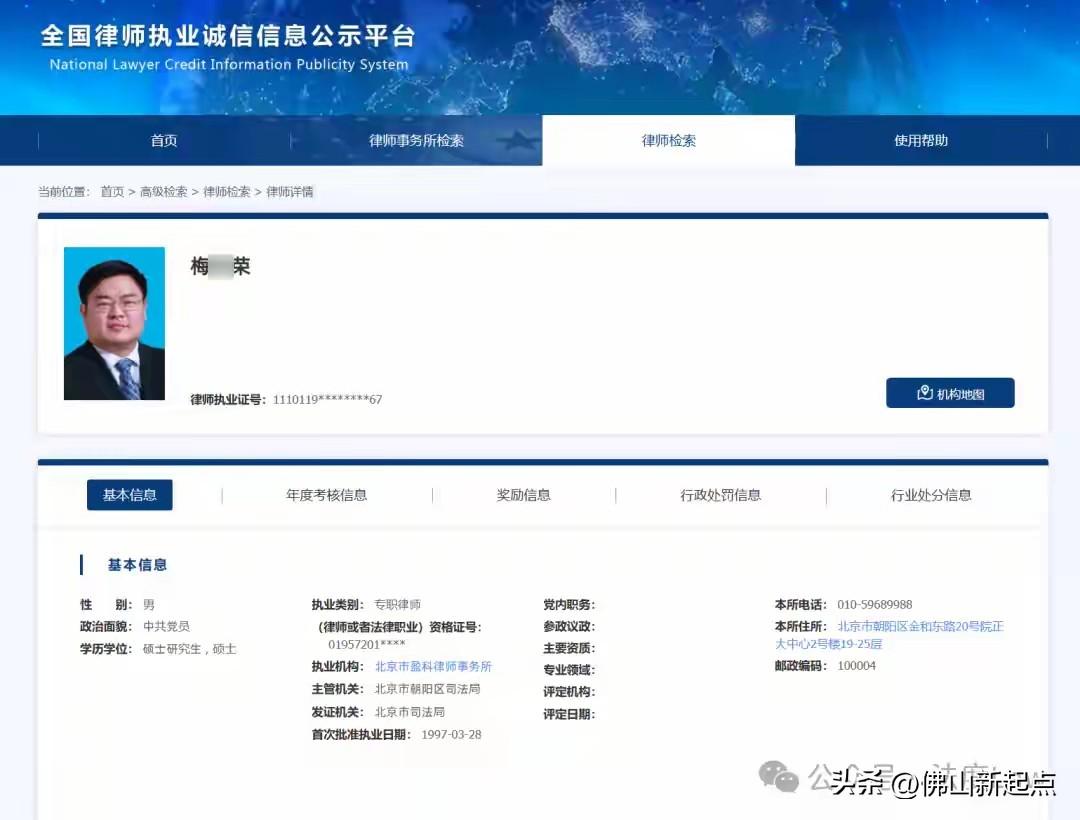
Task: Open the 行政处罚信息 tab
Action: tap(721, 494)
